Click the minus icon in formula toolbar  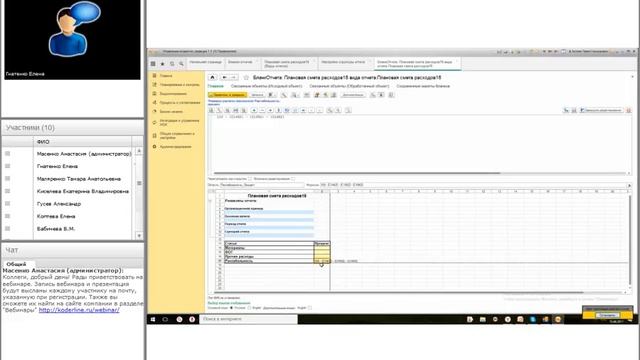[262, 110]
